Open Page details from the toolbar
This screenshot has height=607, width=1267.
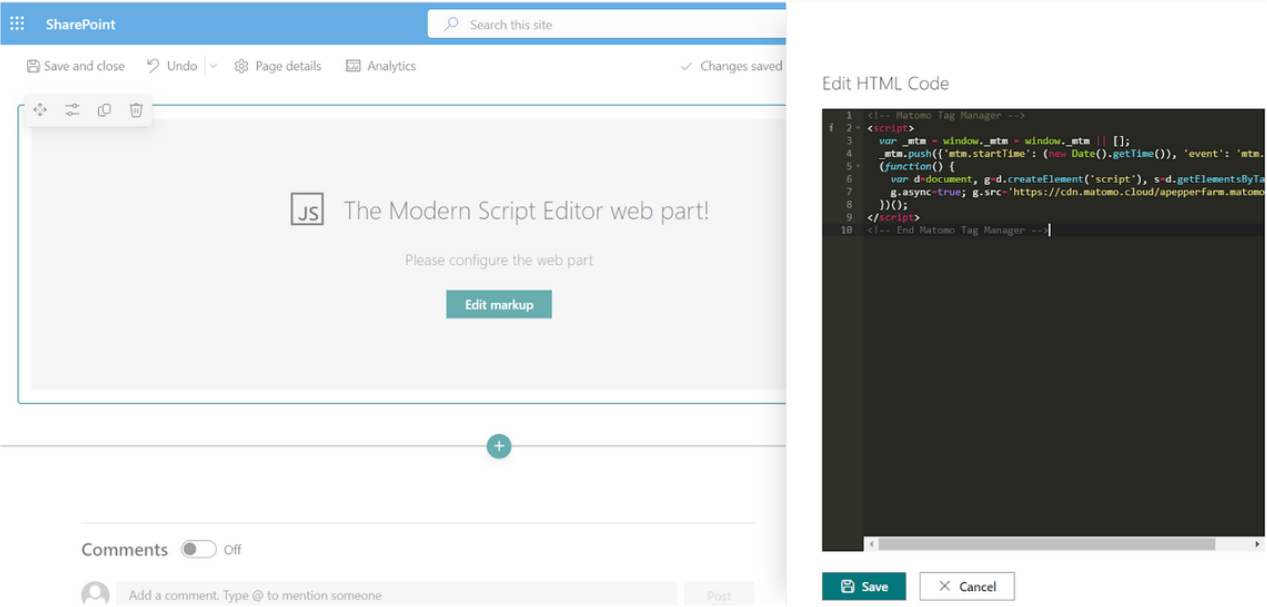[x=277, y=65]
